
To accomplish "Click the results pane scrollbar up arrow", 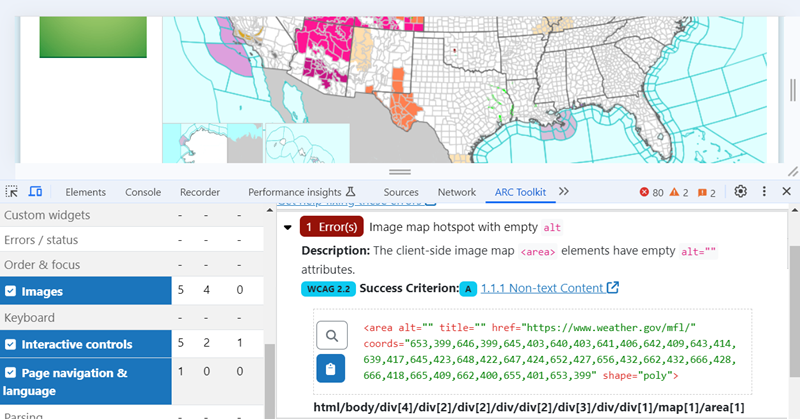I will [x=794, y=209].
